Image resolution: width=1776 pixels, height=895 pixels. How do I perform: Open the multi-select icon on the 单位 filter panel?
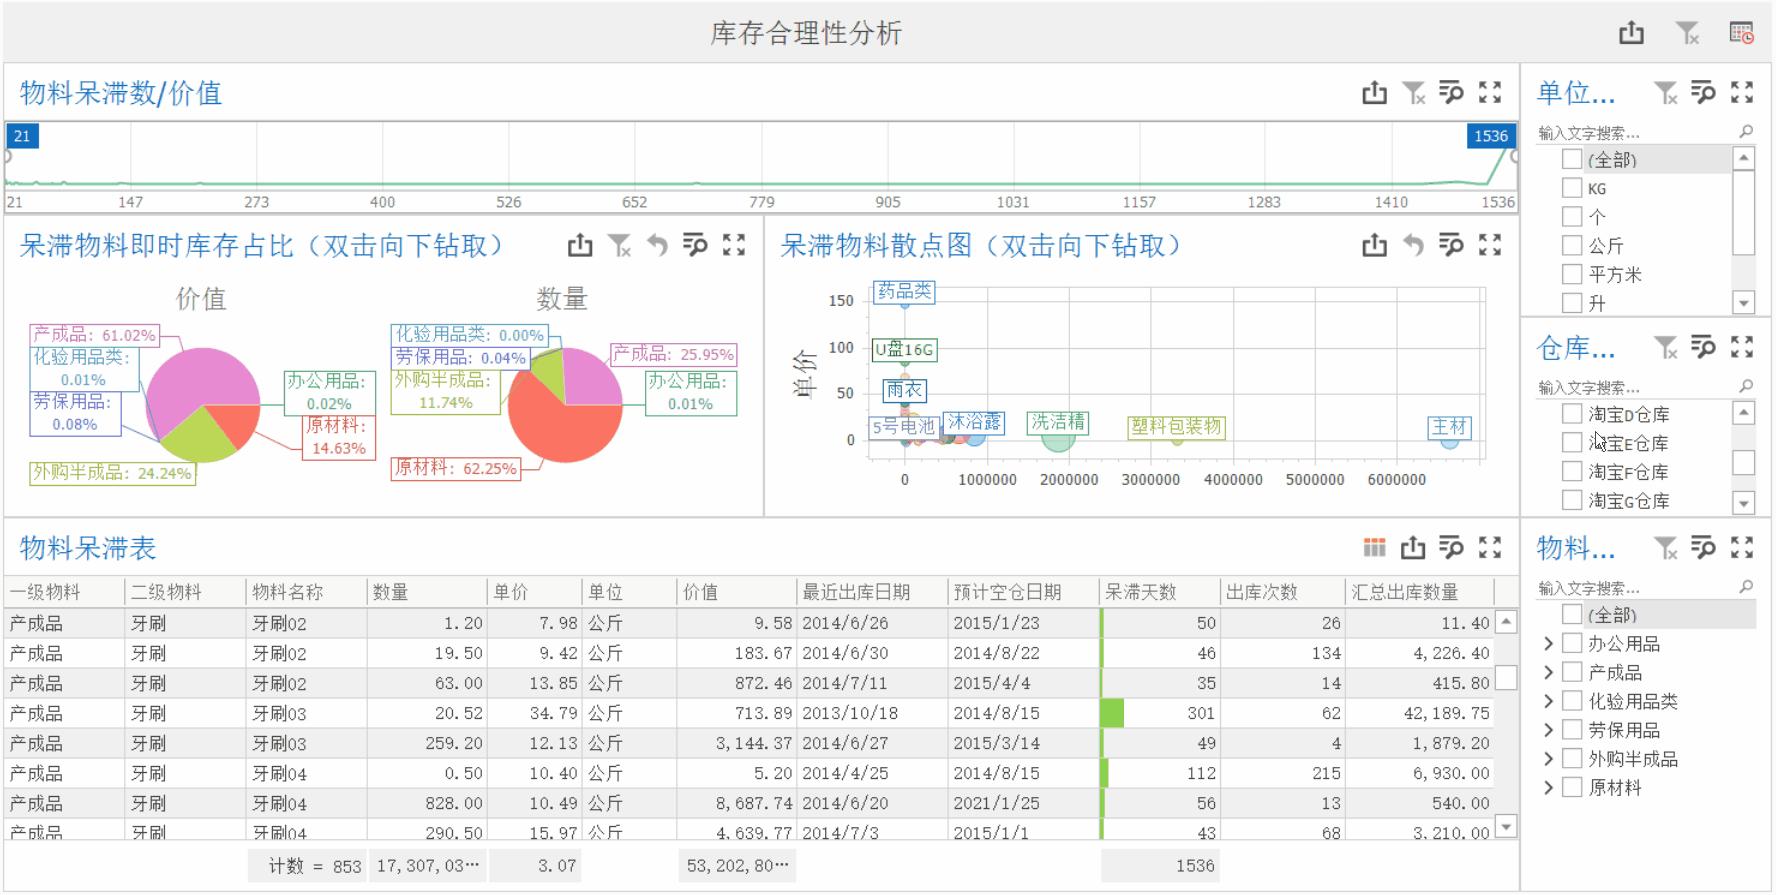tap(1703, 93)
